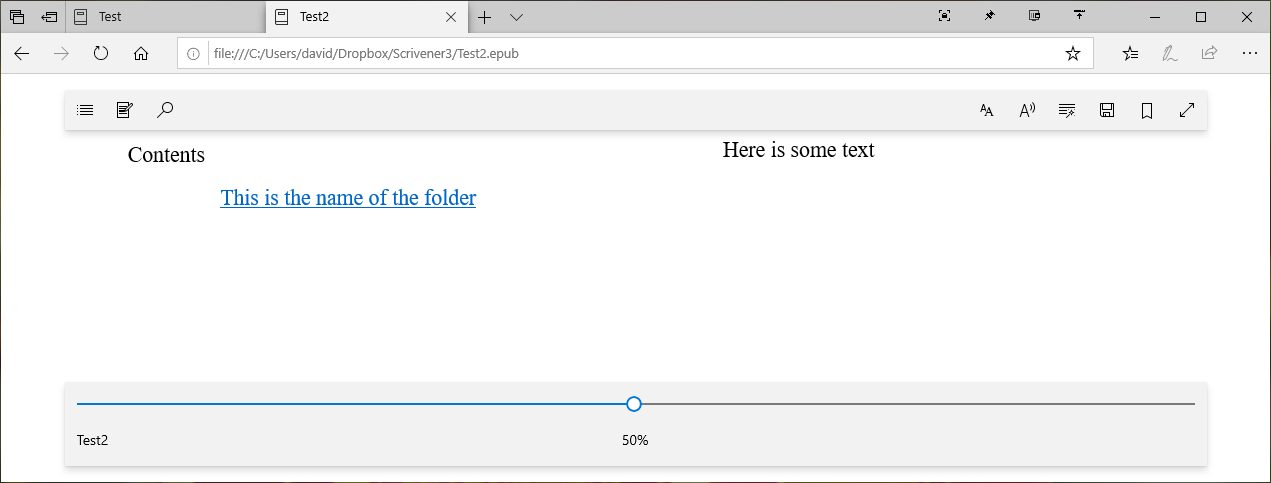Click the search magnifier in reader toolbar
This screenshot has width=1271, height=483.
coord(165,110)
